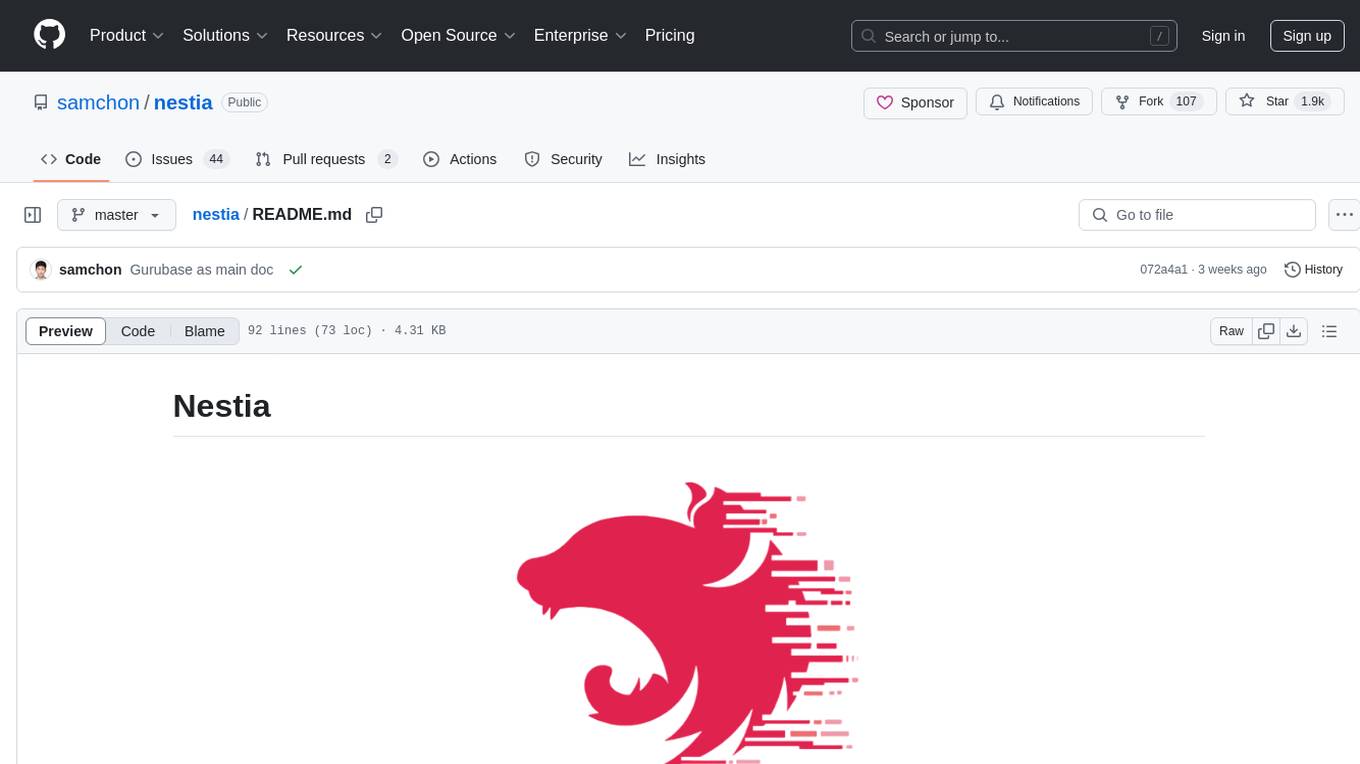
Task: Open the more file actions ellipsis menu
Action: [x=1345, y=215]
